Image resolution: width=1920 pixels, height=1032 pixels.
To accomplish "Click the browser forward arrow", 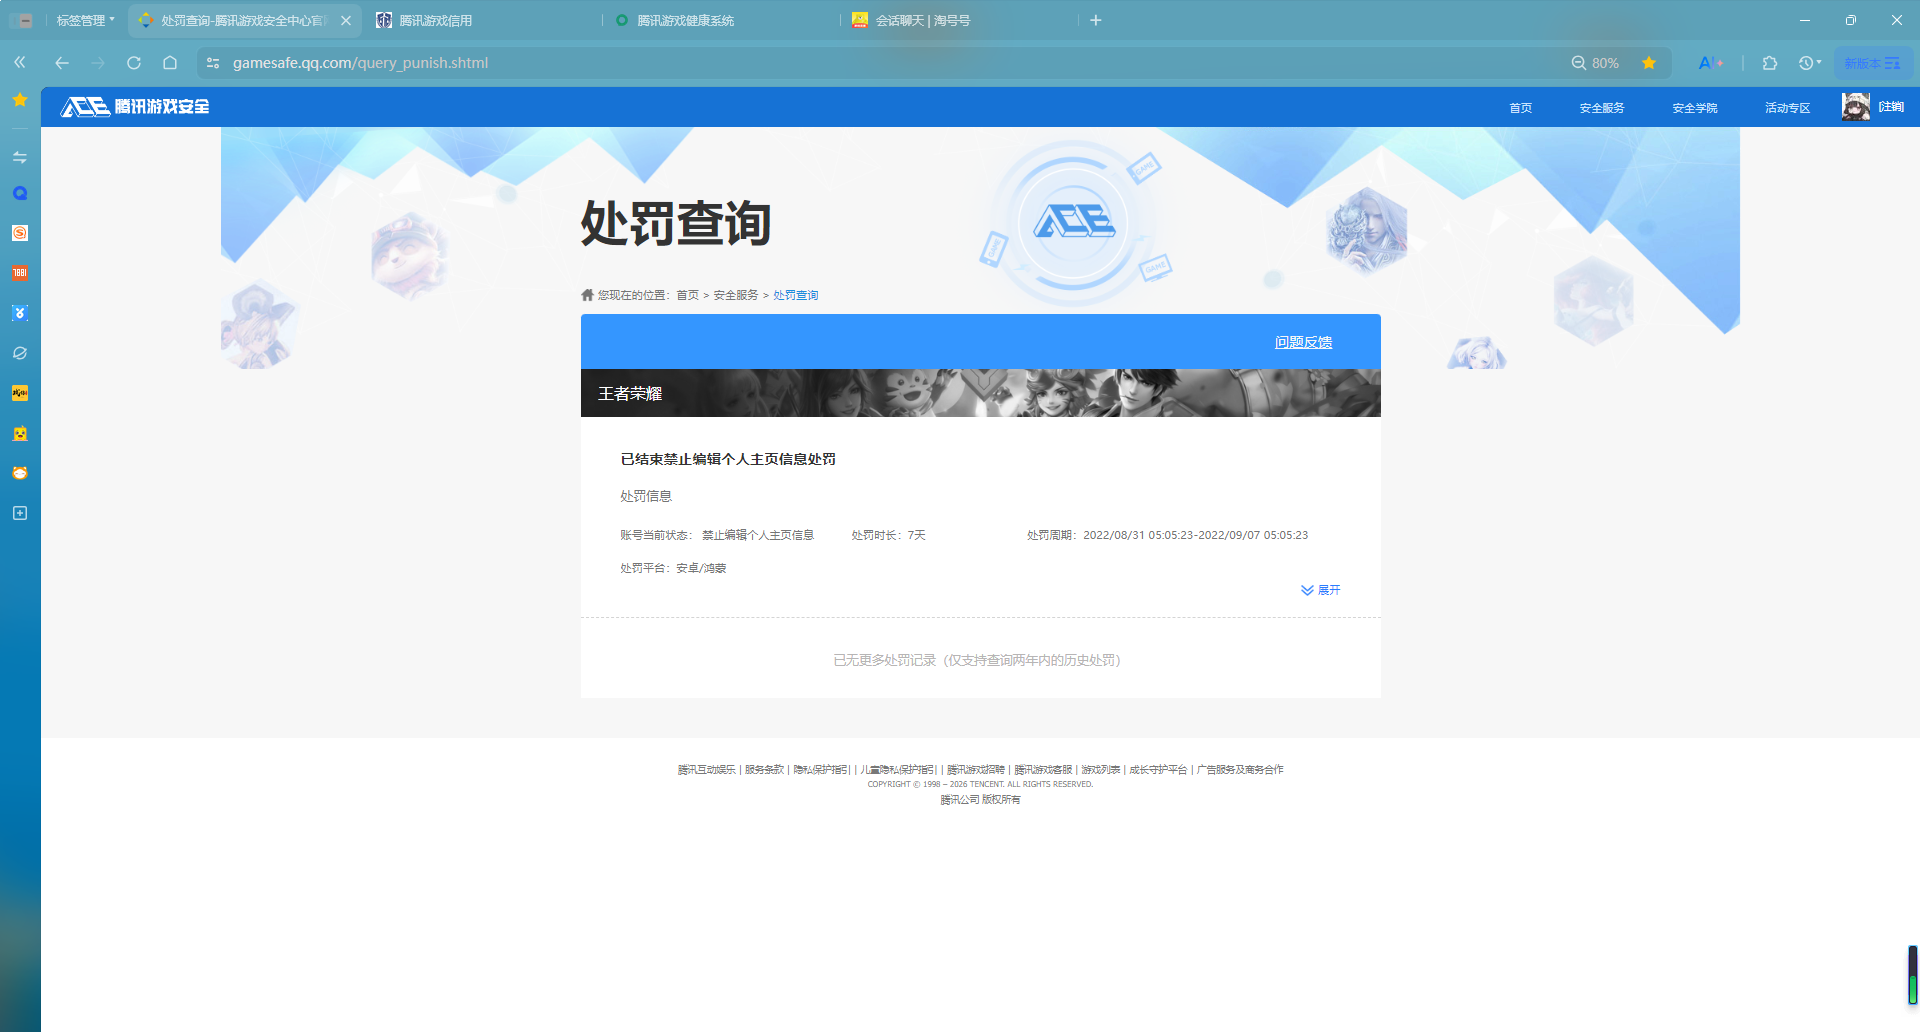I will coord(98,62).
